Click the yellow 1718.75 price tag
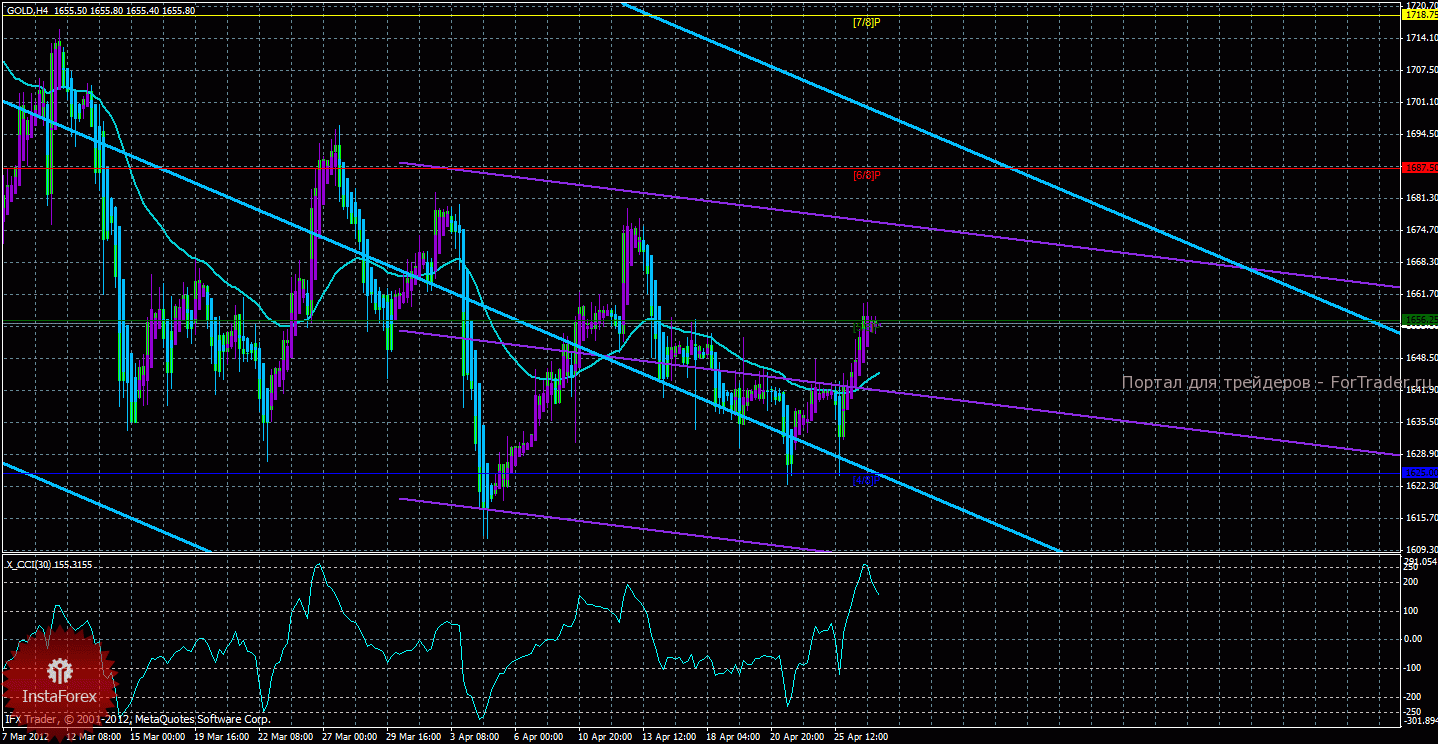The image size is (1438, 744). (x=1419, y=15)
